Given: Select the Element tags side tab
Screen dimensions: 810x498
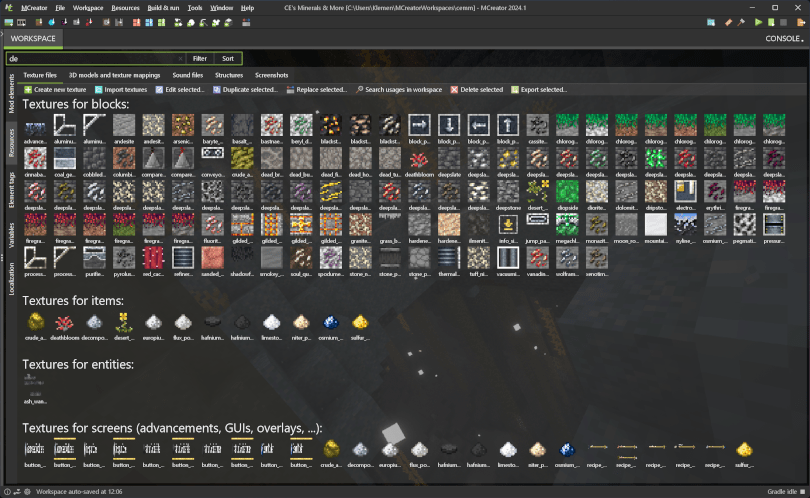Looking at the screenshot, I should 11,190.
